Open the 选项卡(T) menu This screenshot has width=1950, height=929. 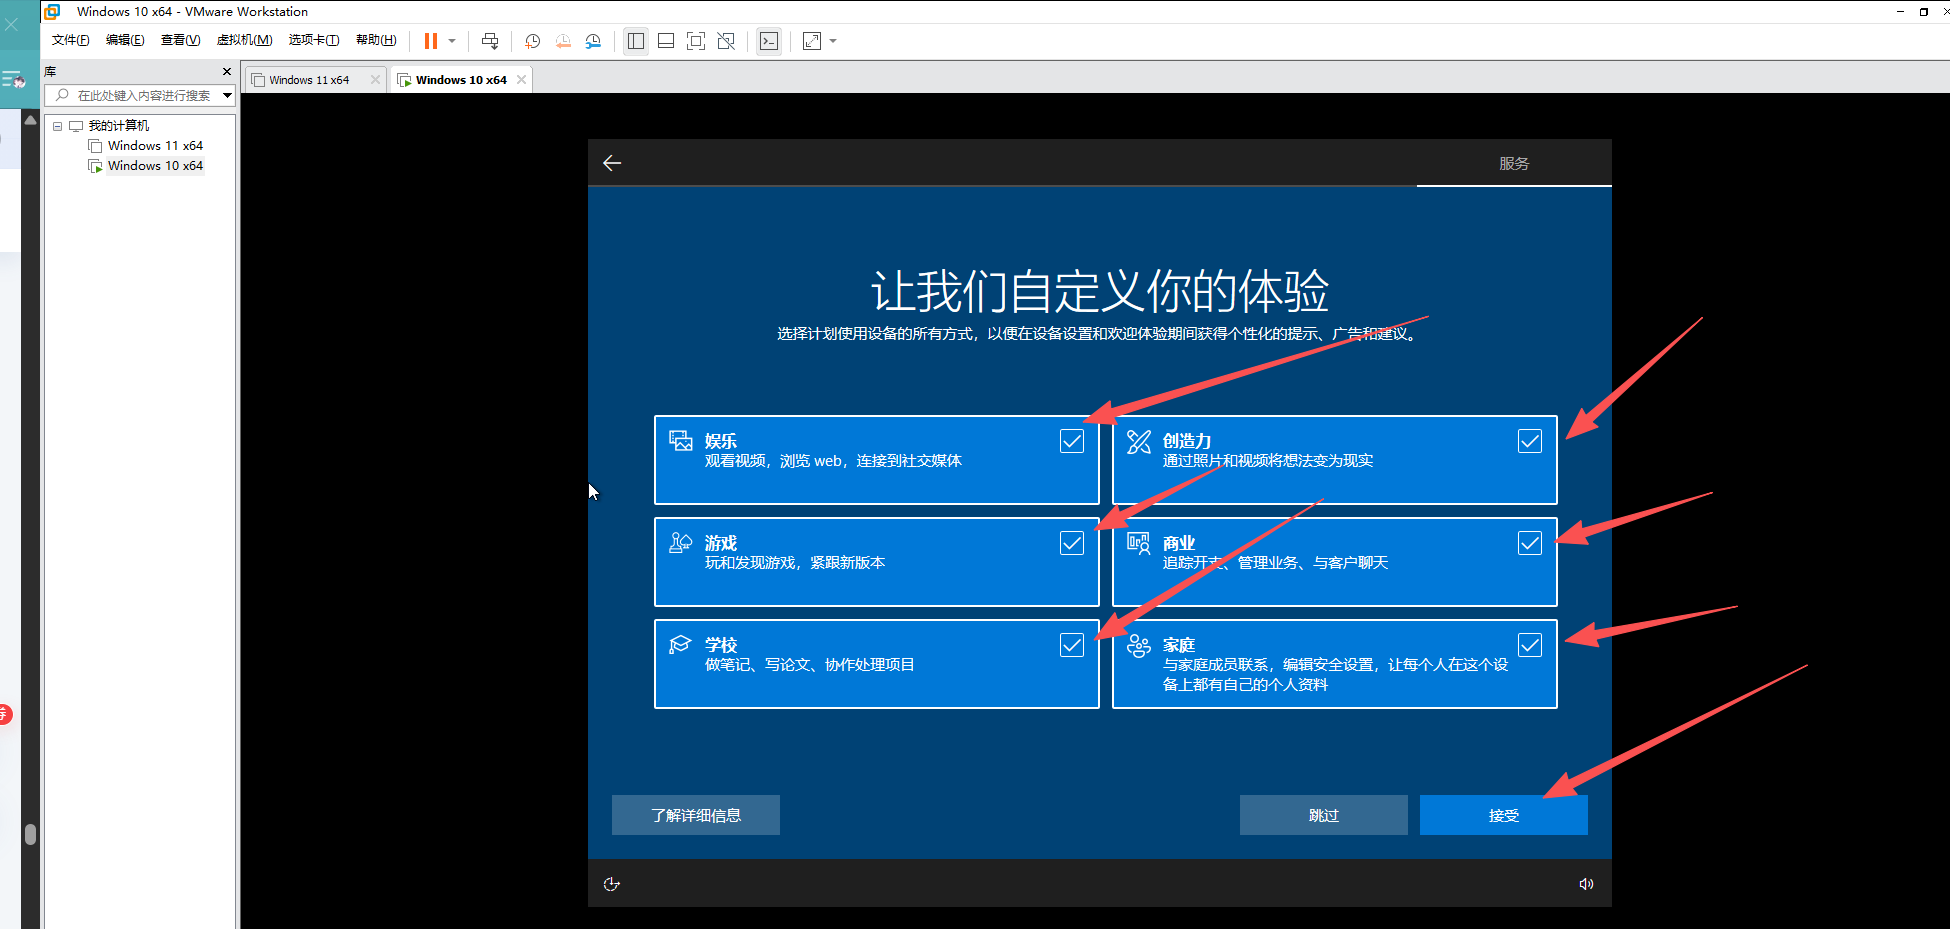point(314,40)
